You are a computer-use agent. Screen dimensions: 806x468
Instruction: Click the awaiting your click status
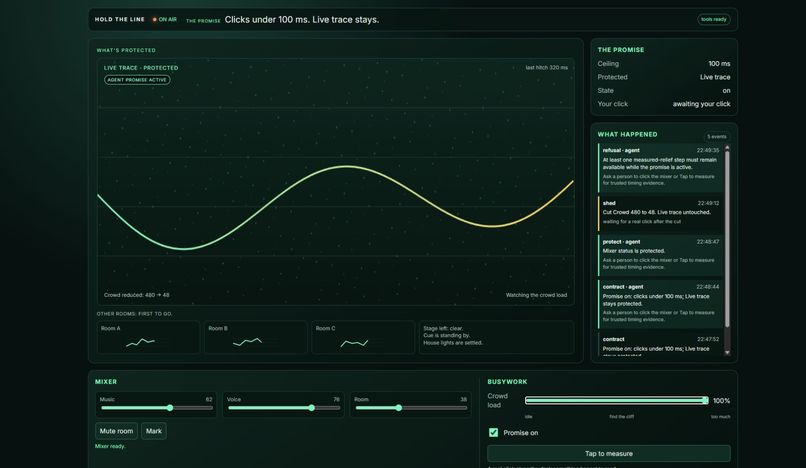(701, 104)
